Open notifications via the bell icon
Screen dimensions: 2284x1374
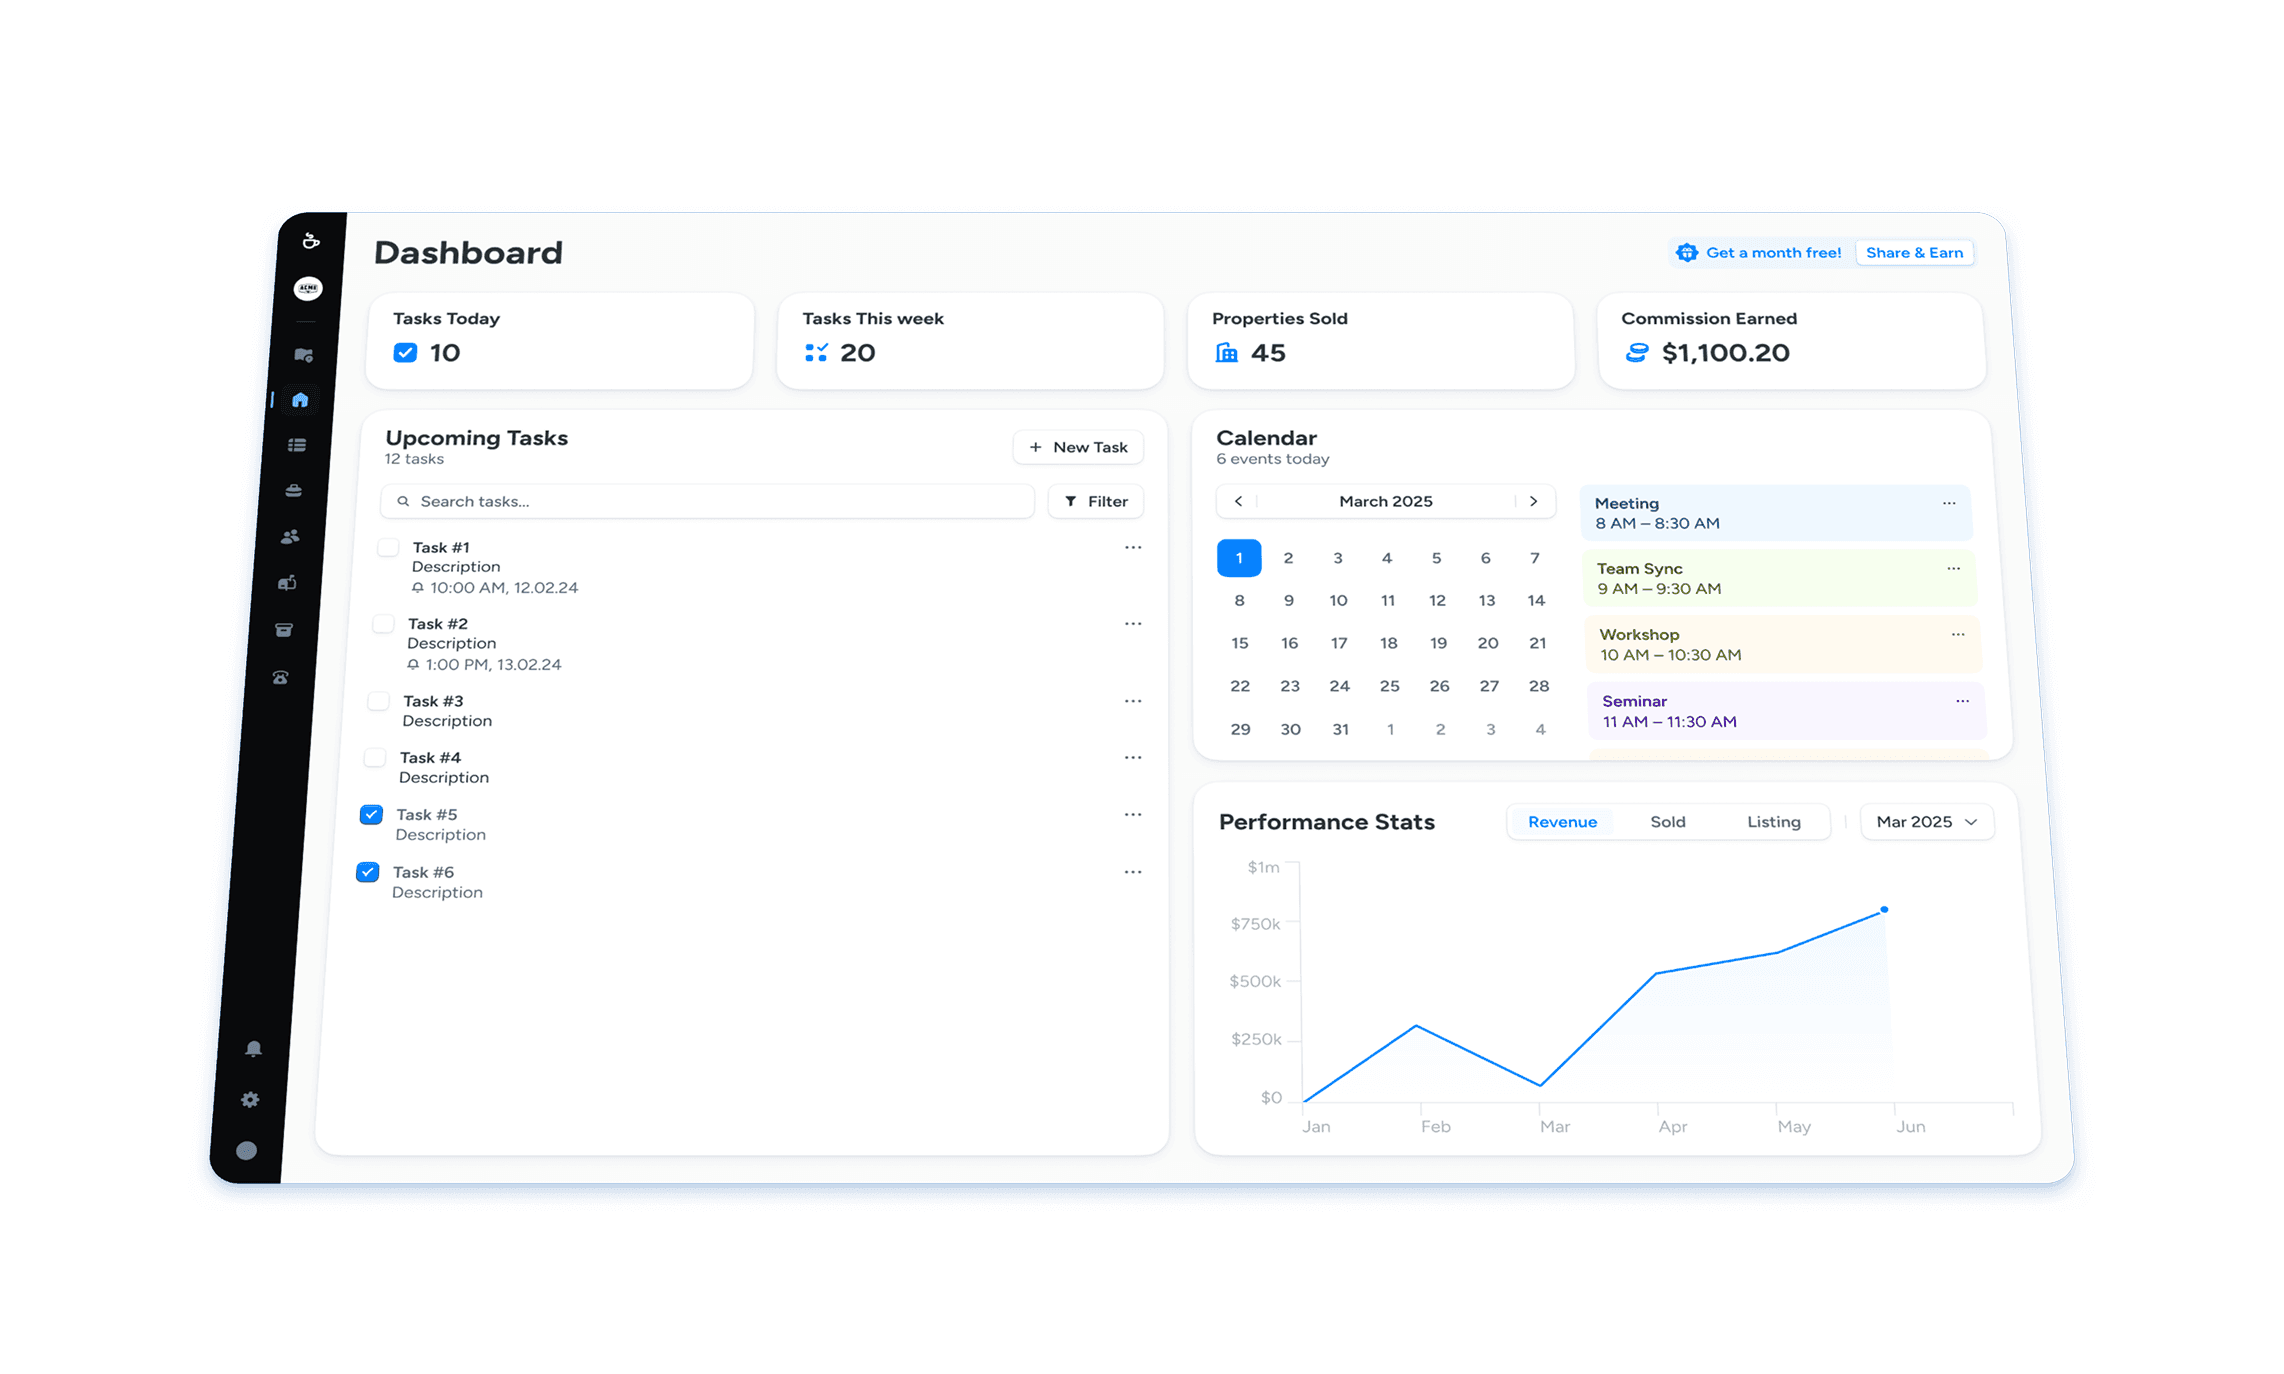(253, 1048)
